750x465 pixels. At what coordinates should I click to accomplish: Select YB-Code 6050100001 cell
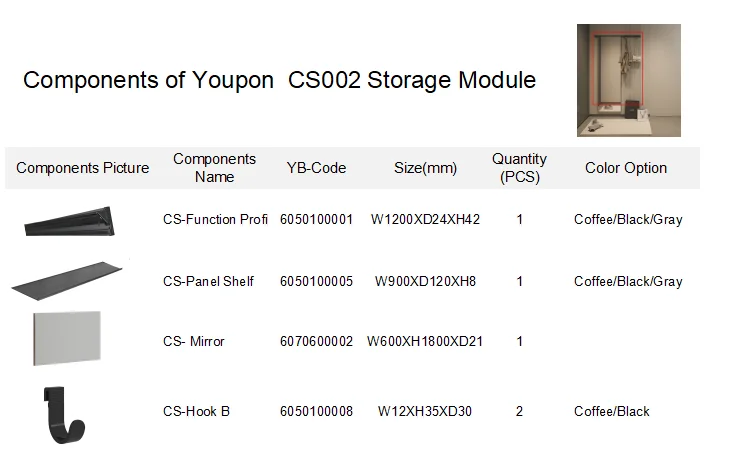click(x=316, y=219)
